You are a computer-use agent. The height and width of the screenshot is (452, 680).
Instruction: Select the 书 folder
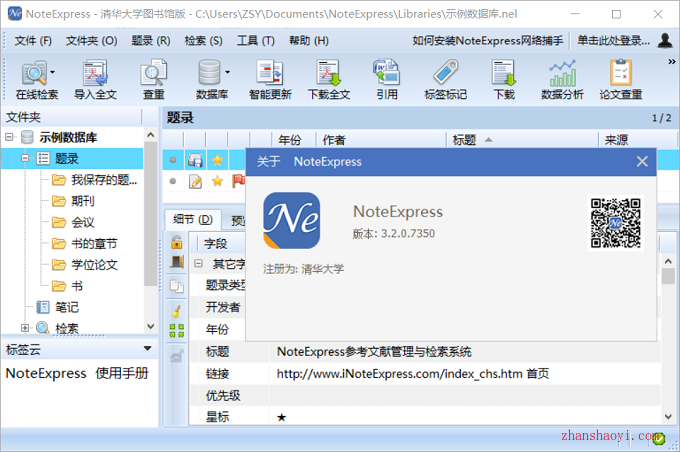point(77,286)
